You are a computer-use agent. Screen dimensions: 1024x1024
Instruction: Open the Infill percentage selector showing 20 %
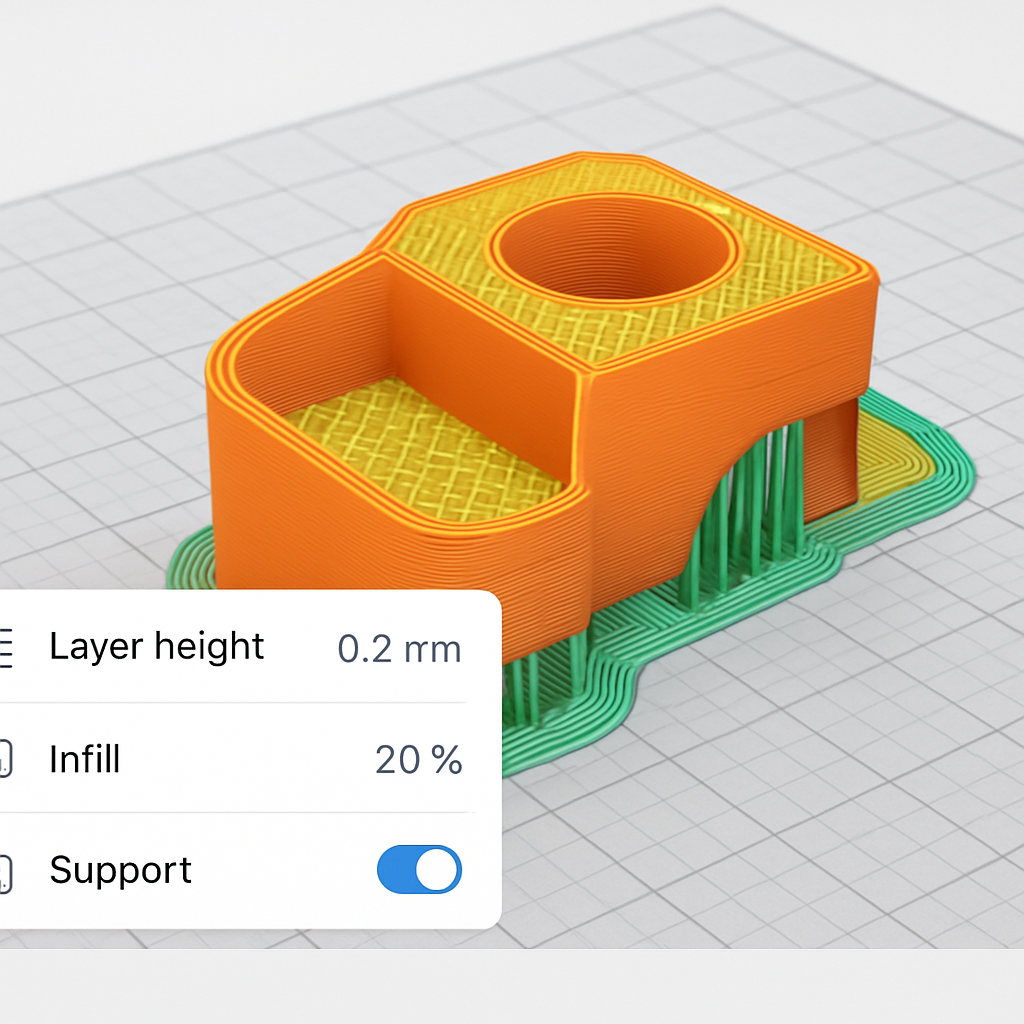pyautogui.click(x=418, y=760)
